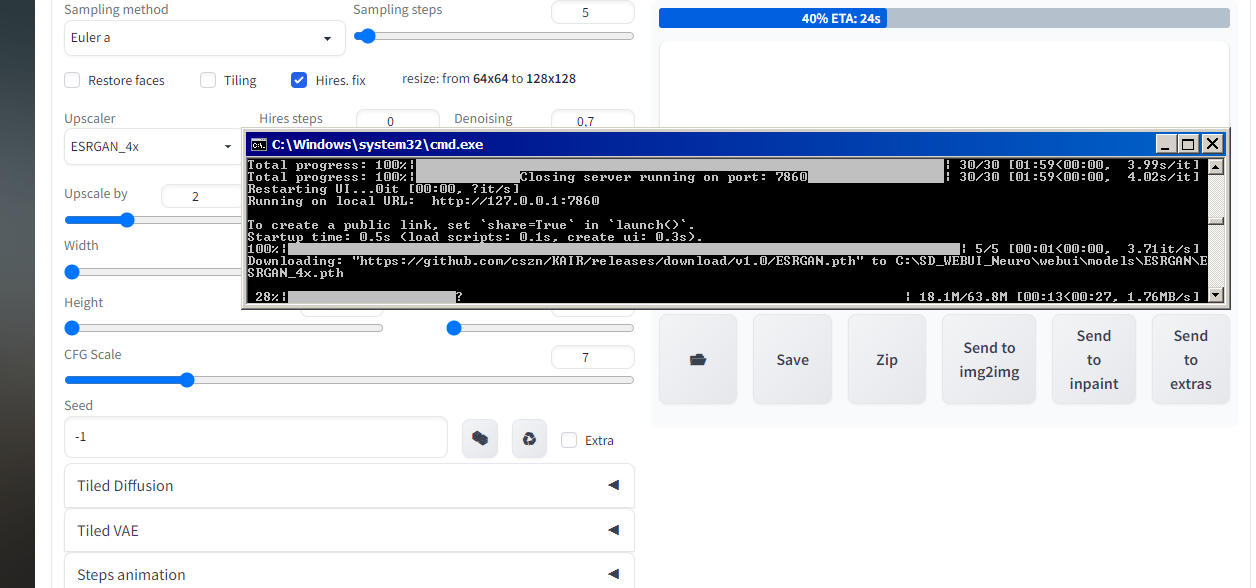Adjust the Upscale by slider
This screenshot has height=588, width=1256.
154,220
